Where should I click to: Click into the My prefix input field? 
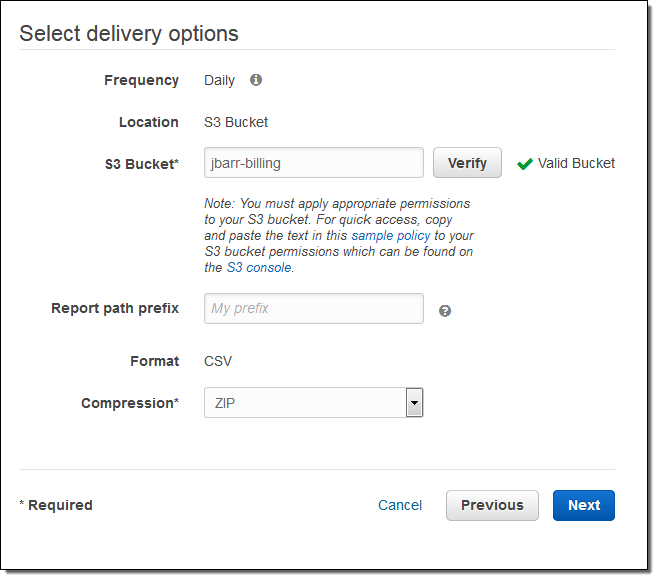(313, 308)
